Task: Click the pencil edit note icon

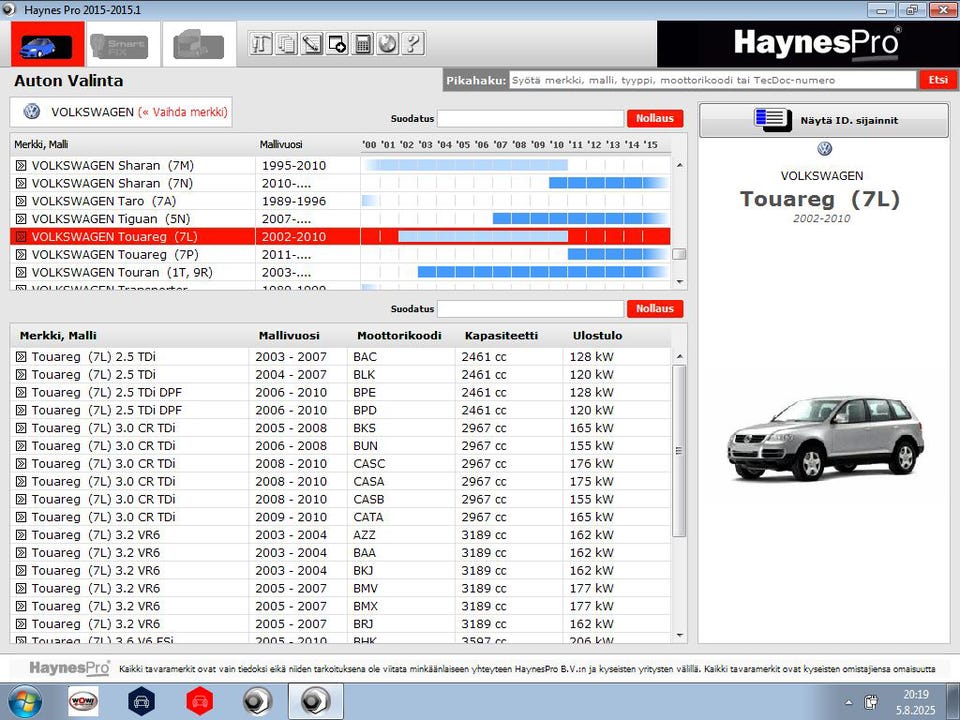Action: [312, 44]
